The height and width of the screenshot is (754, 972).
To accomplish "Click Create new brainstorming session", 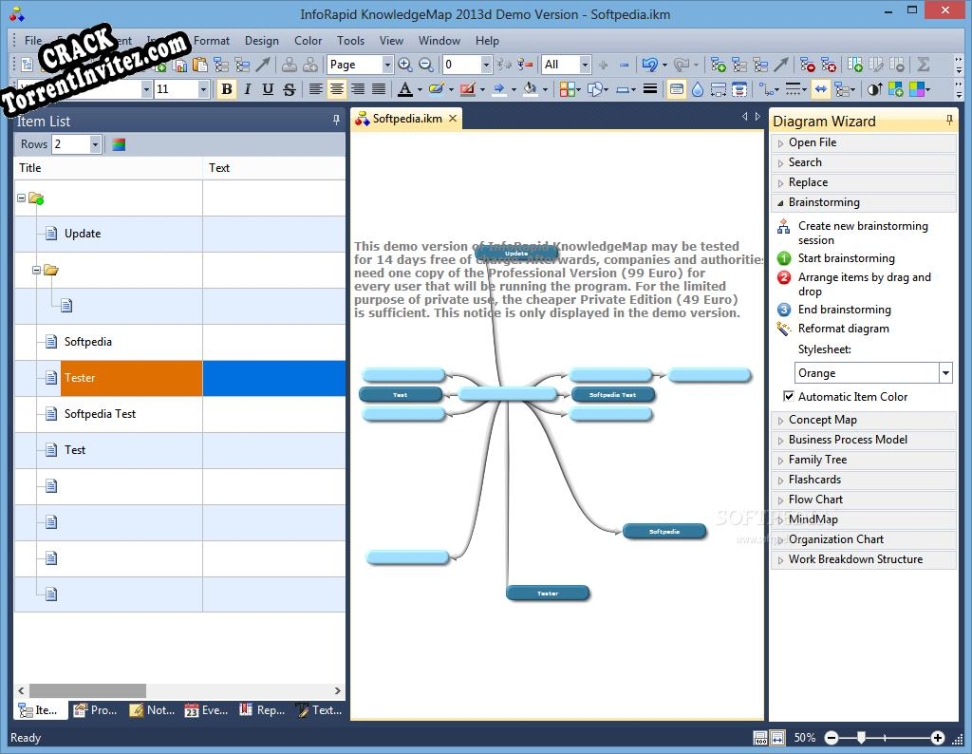I will [x=865, y=232].
